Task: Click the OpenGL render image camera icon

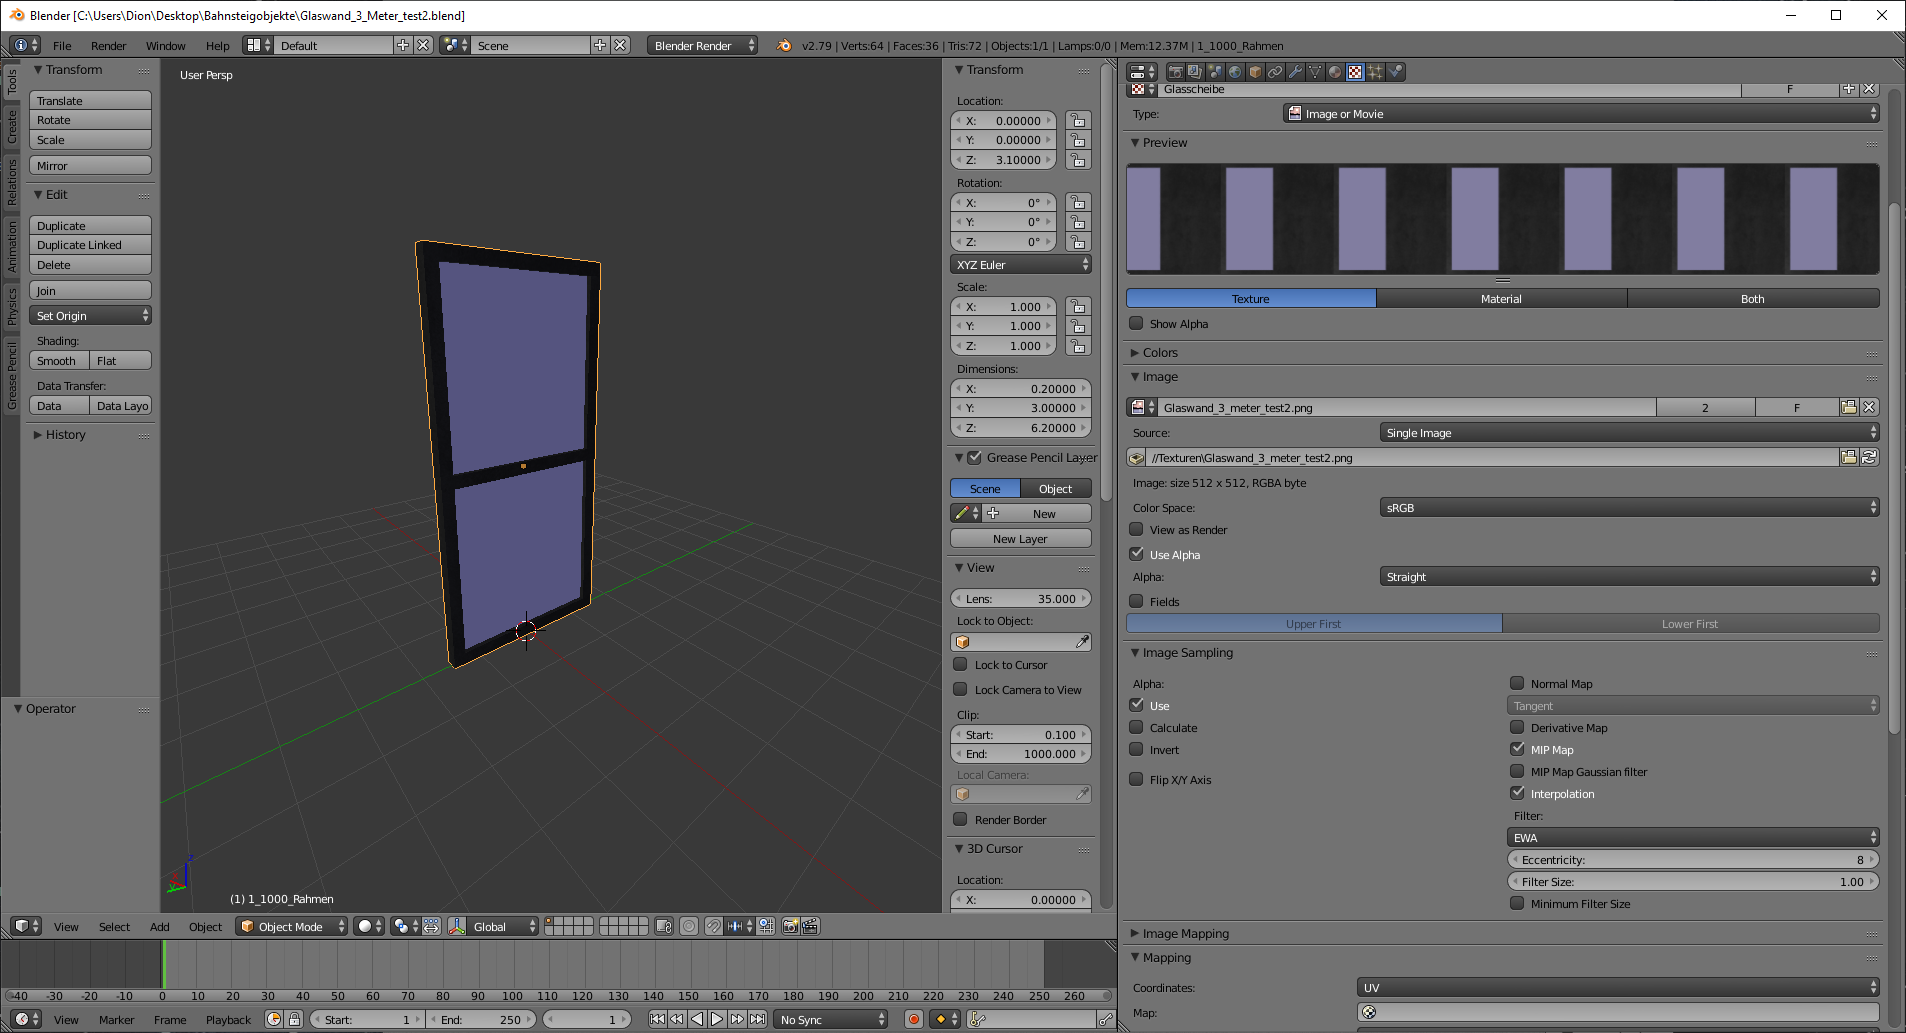Action: coord(790,927)
